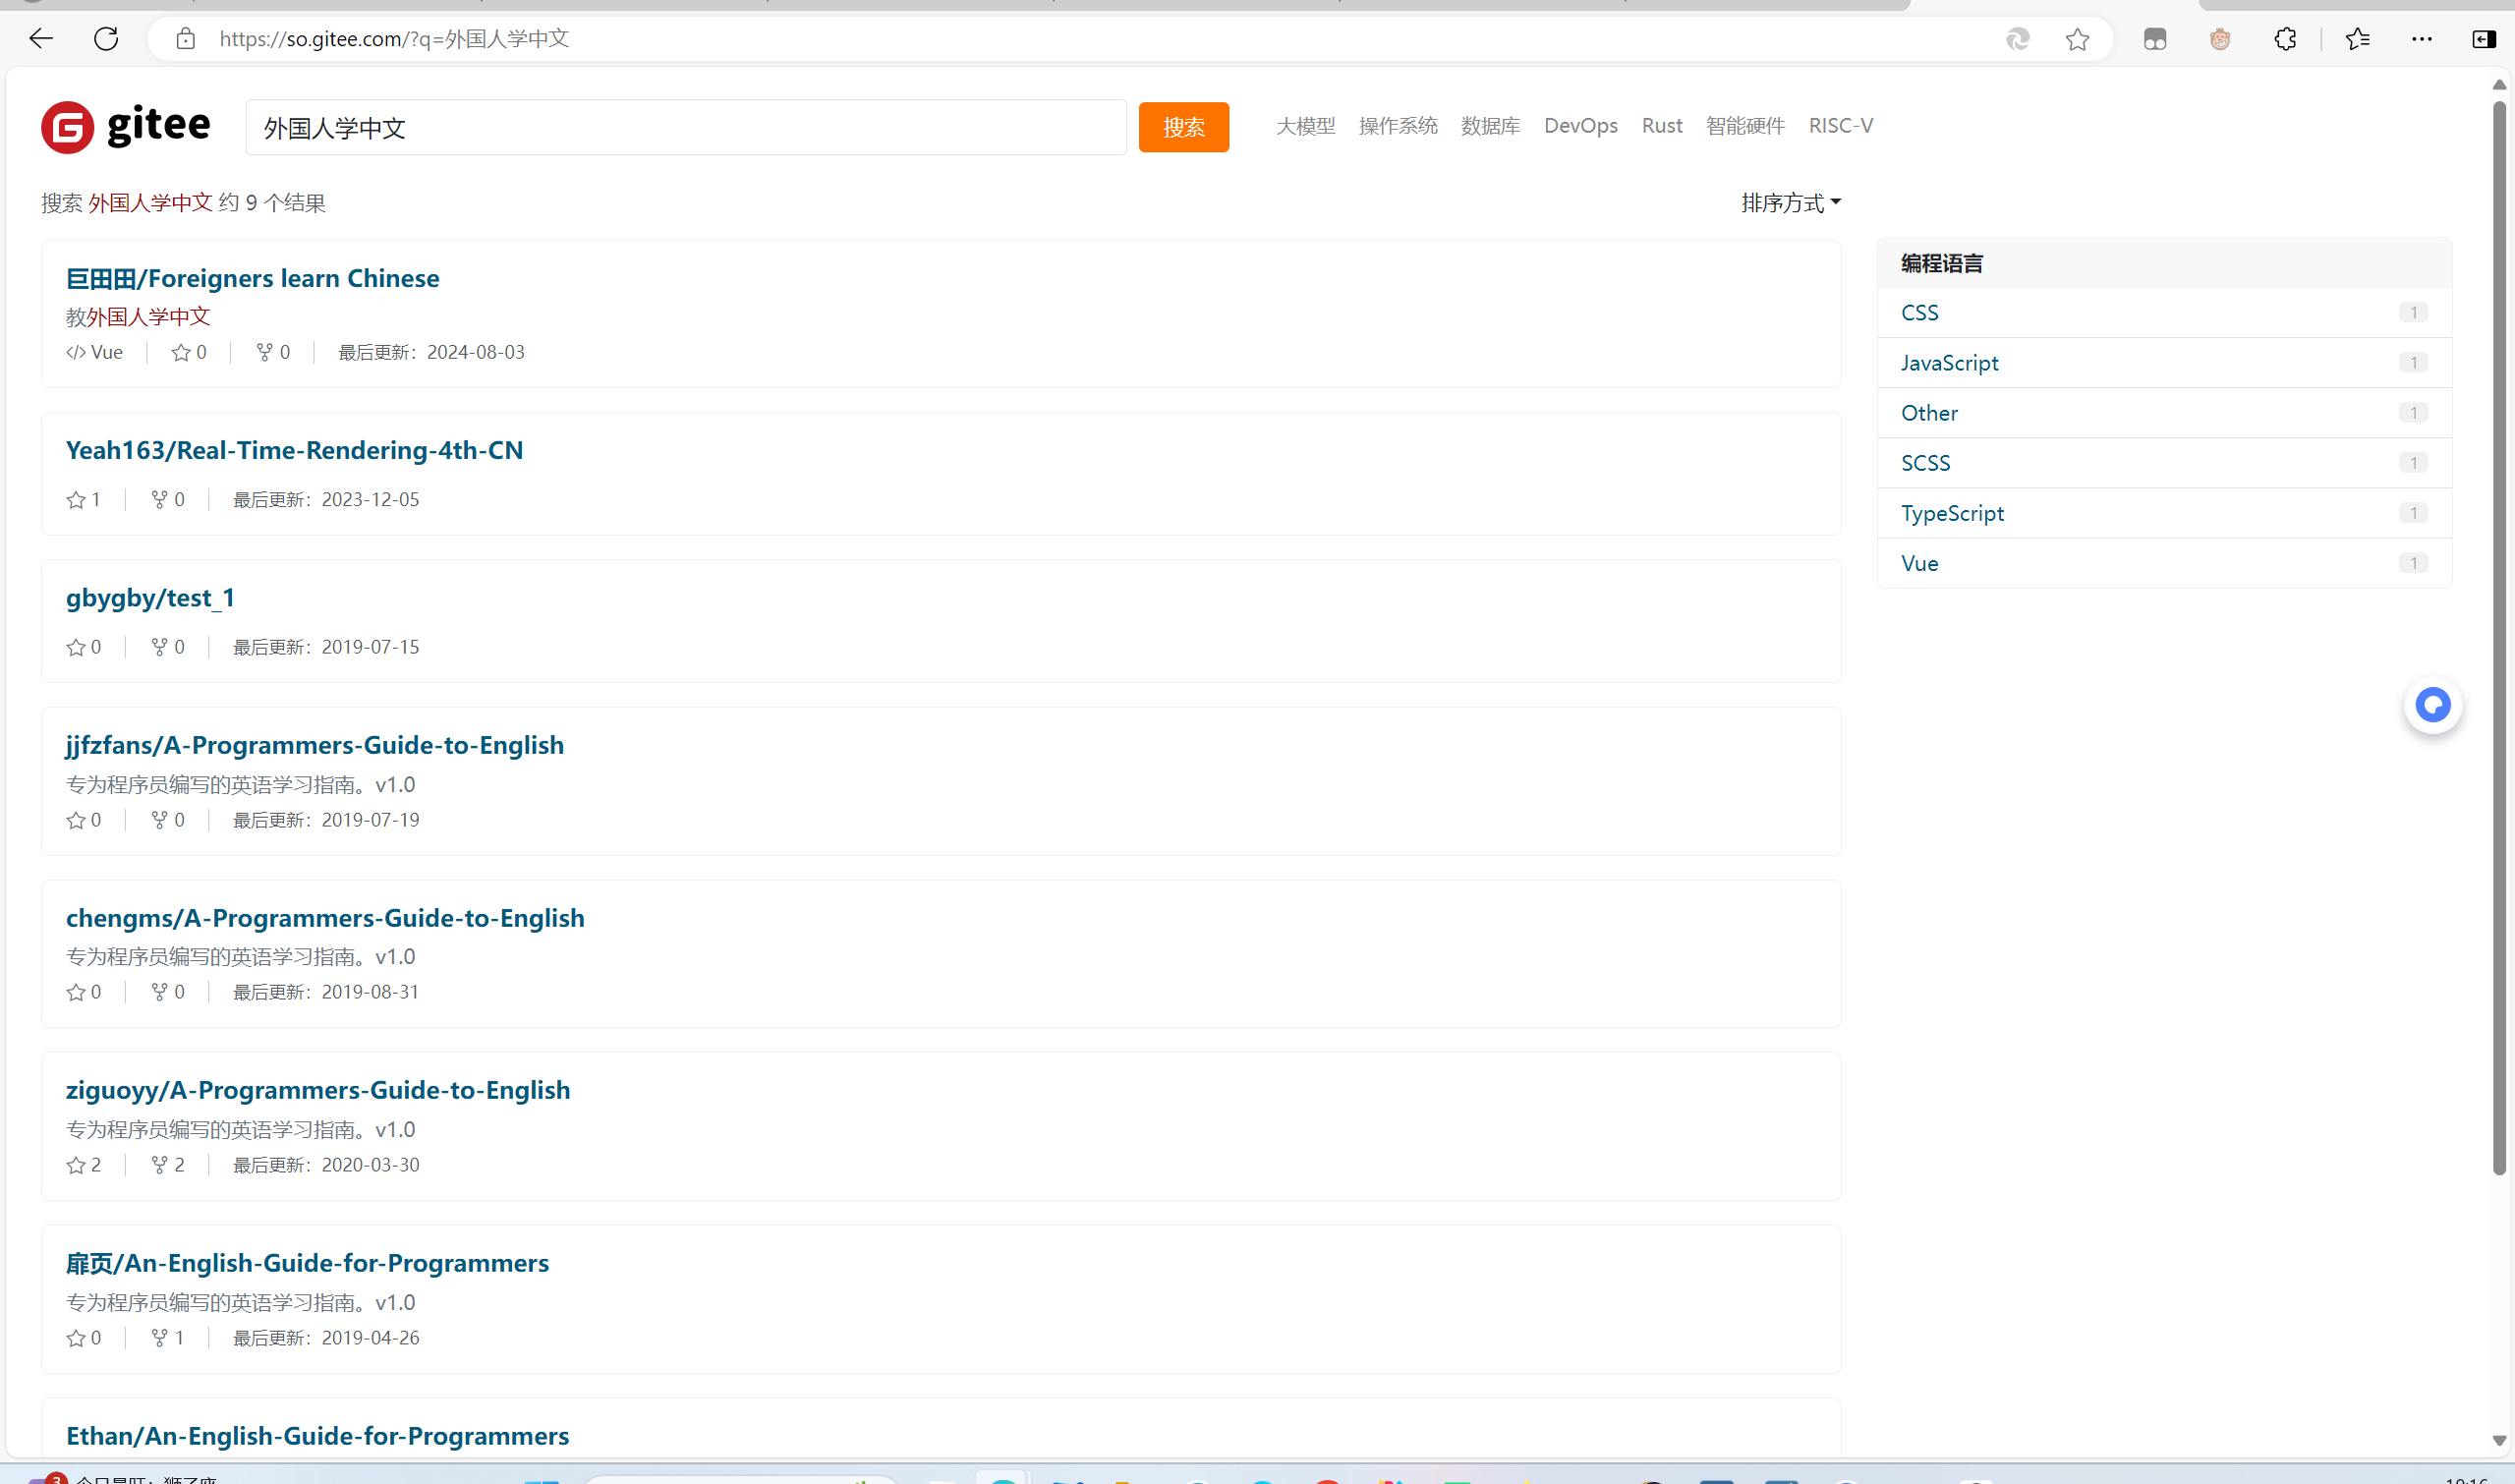This screenshot has width=2515, height=1484.
Task: Open browser settings ellipsis menu
Action: pos(2421,39)
